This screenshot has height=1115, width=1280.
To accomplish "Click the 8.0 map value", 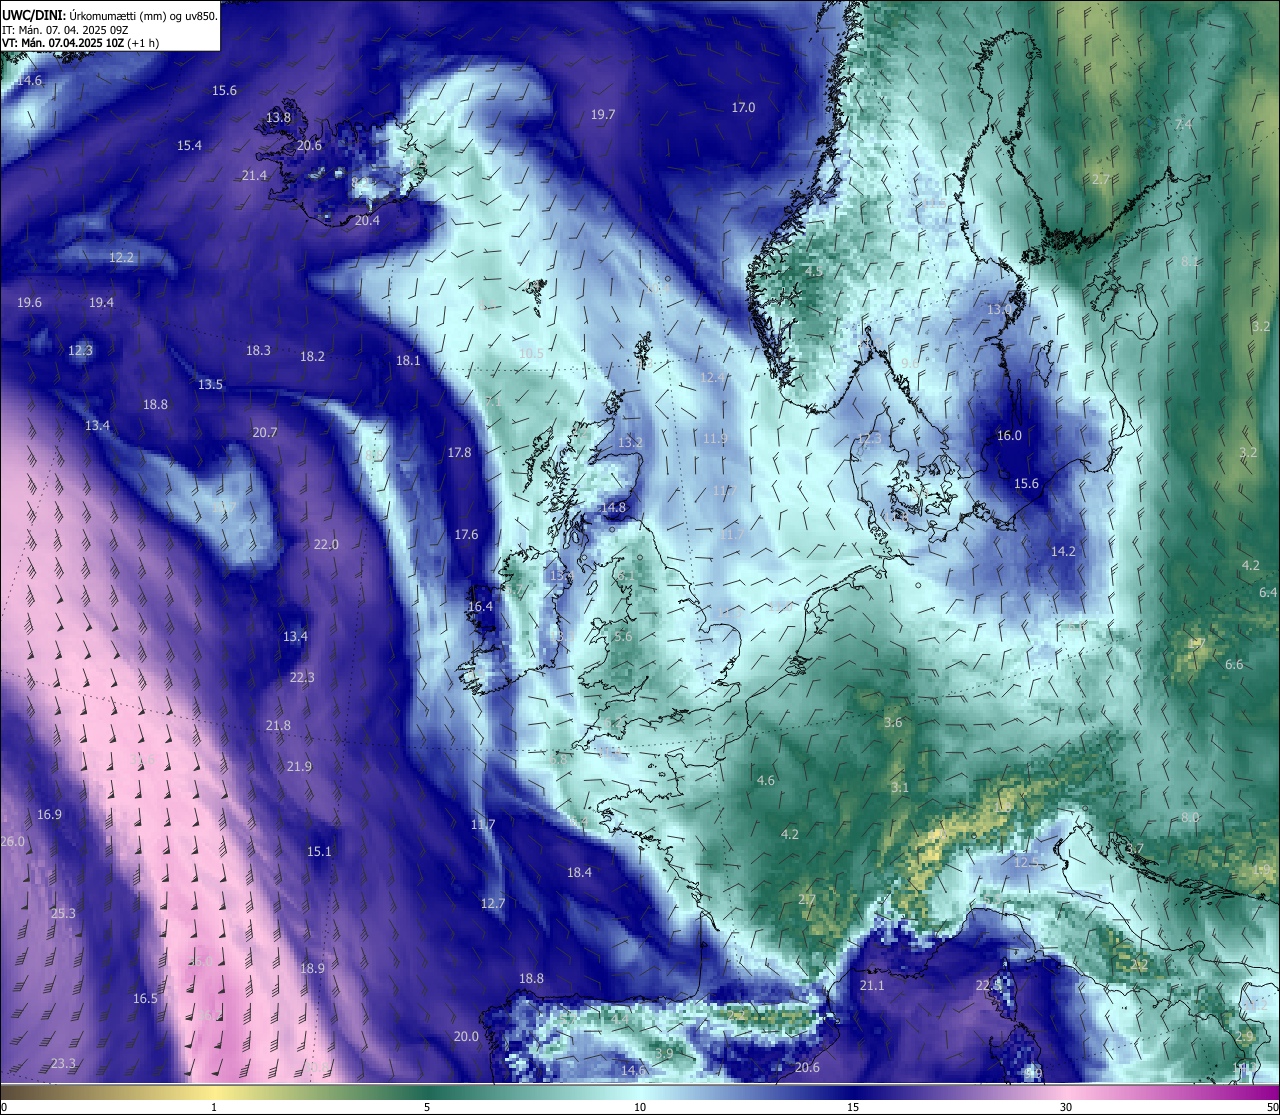I will (1190, 818).
